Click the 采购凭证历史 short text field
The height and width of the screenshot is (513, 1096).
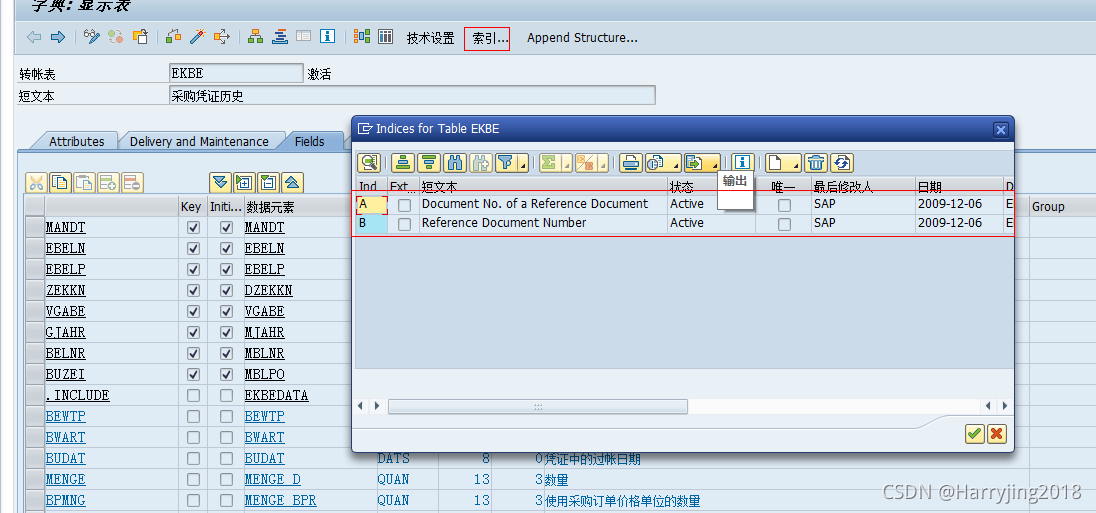(x=412, y=95)
